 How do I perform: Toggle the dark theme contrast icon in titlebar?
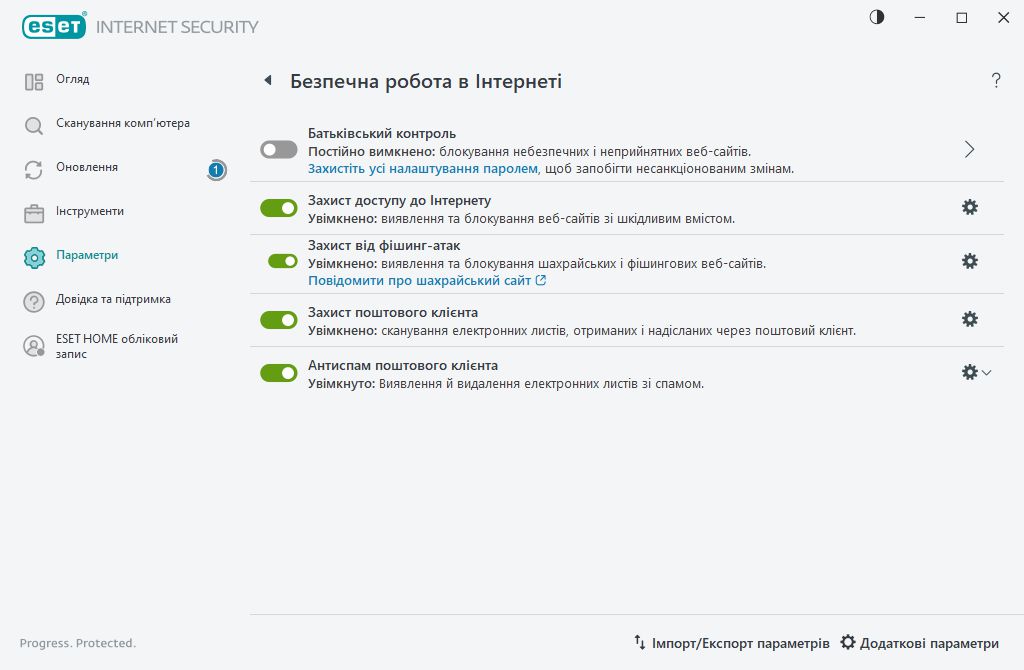pyautogui.click(x=876, y=17)
